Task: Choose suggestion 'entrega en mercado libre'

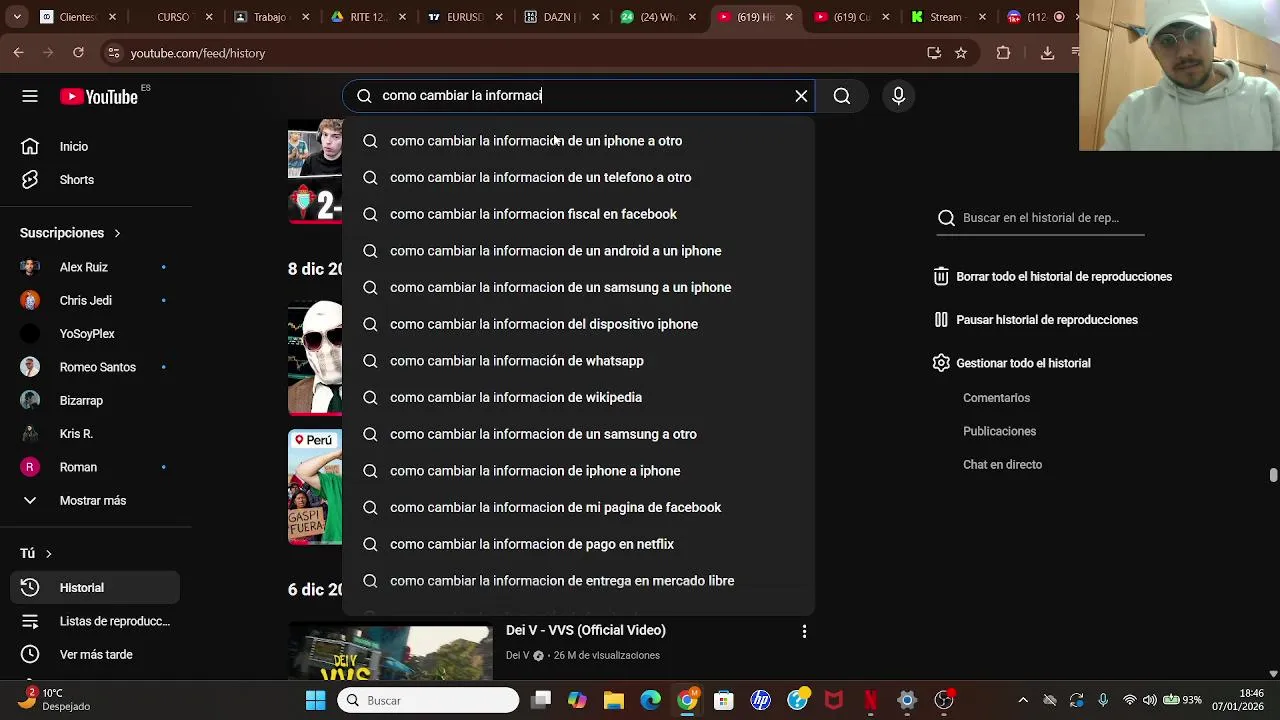Action: click(x=579, y=581)
